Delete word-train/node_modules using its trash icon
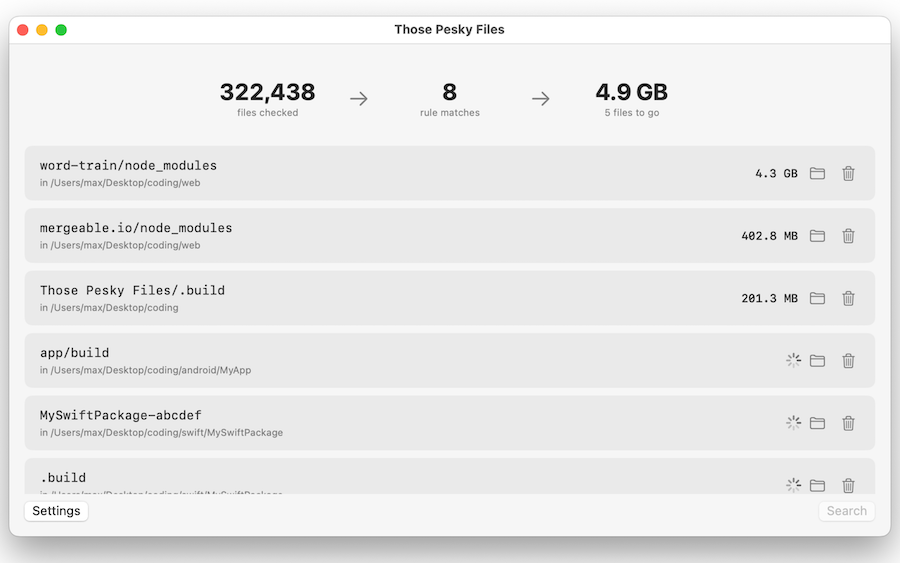This screenshot has width=900, height=563. 848,173
